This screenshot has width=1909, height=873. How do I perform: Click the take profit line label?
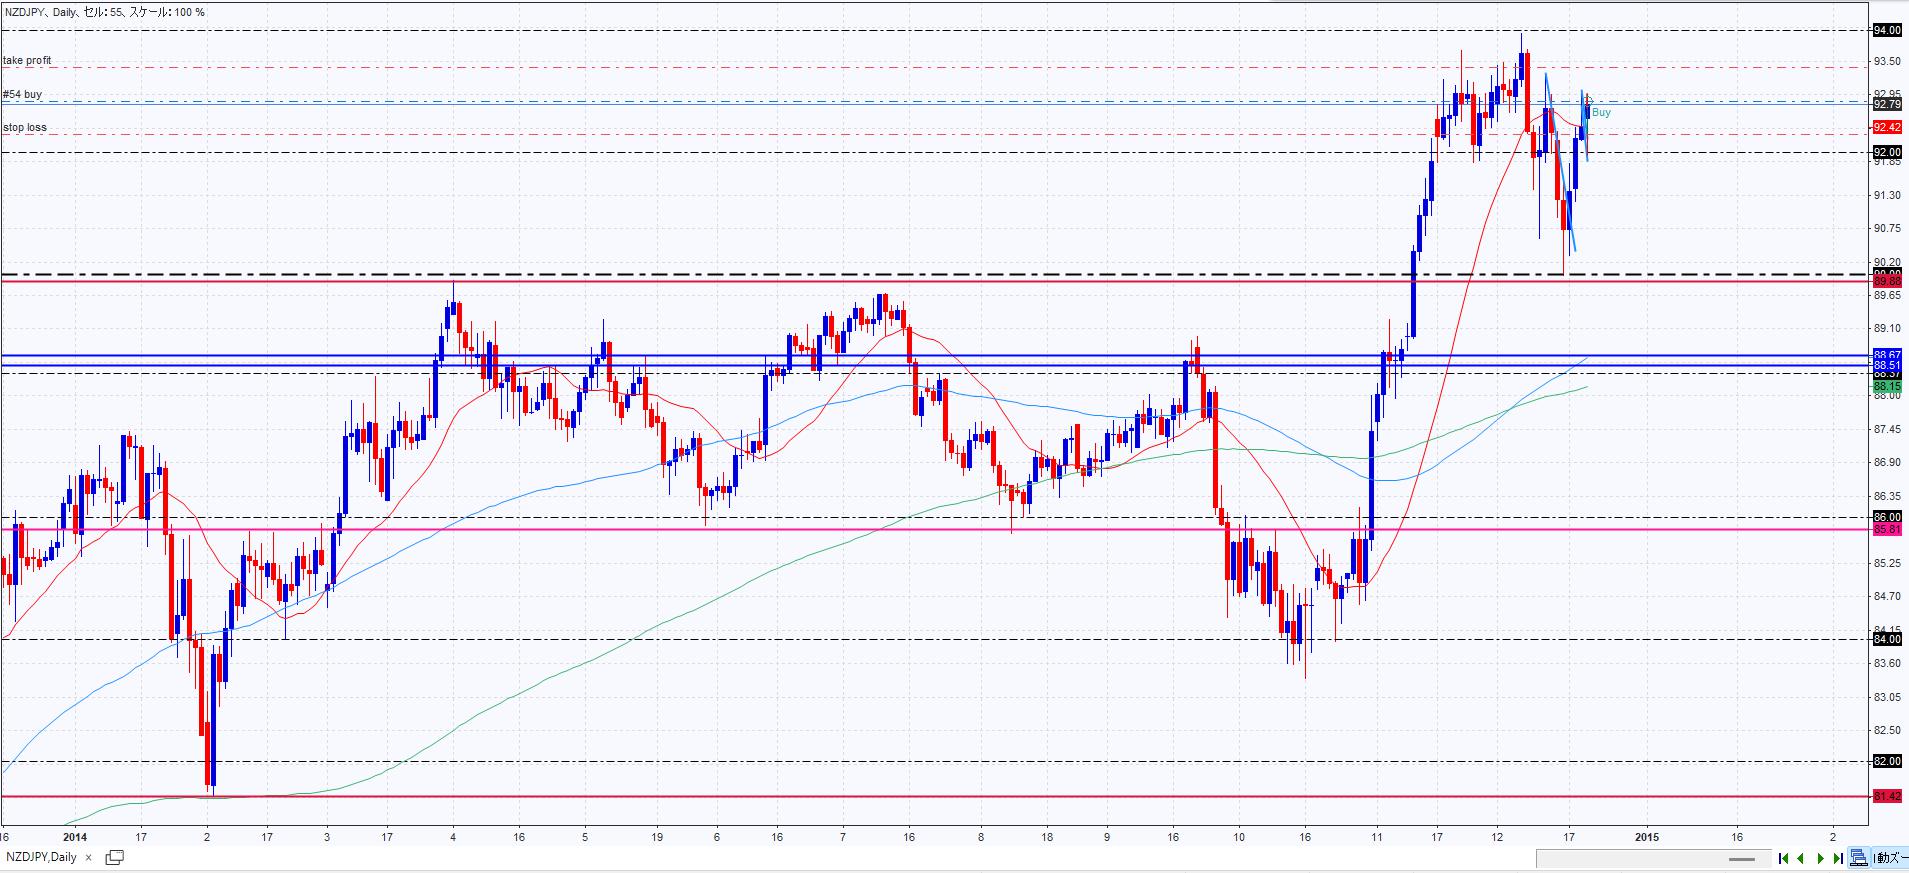click(27, 61)
